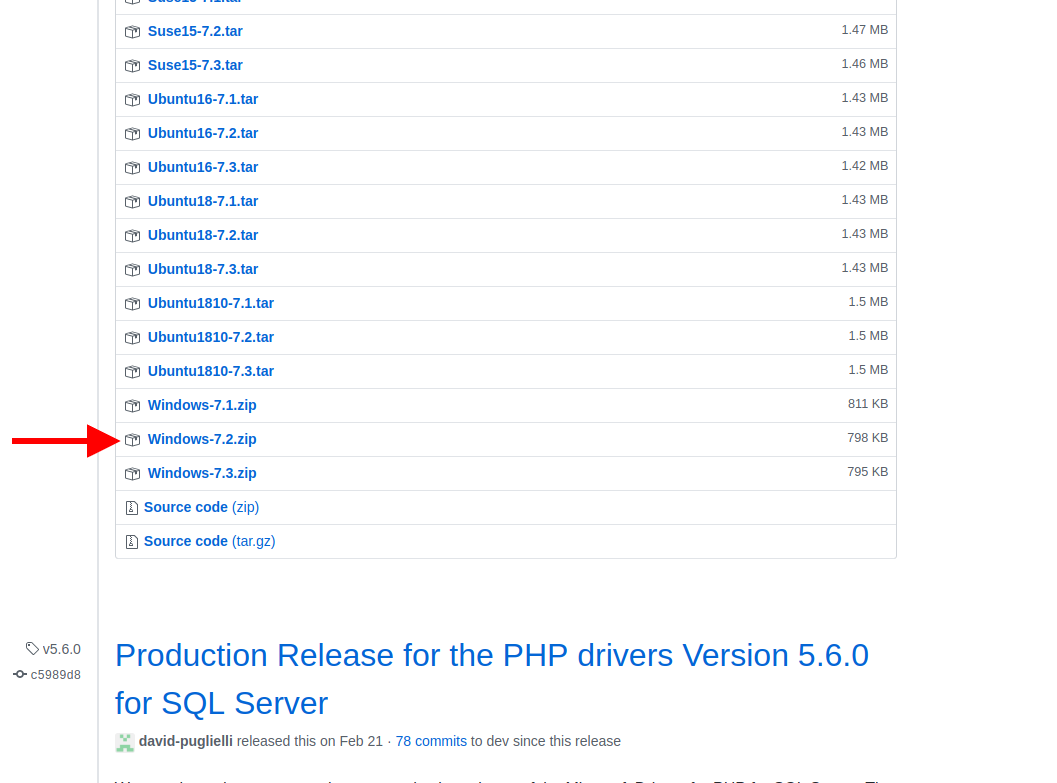This screenshot has width=1057, height=783.
Task: Click the "released this on Feb 21" text
Action: click(x=309, y=741)
